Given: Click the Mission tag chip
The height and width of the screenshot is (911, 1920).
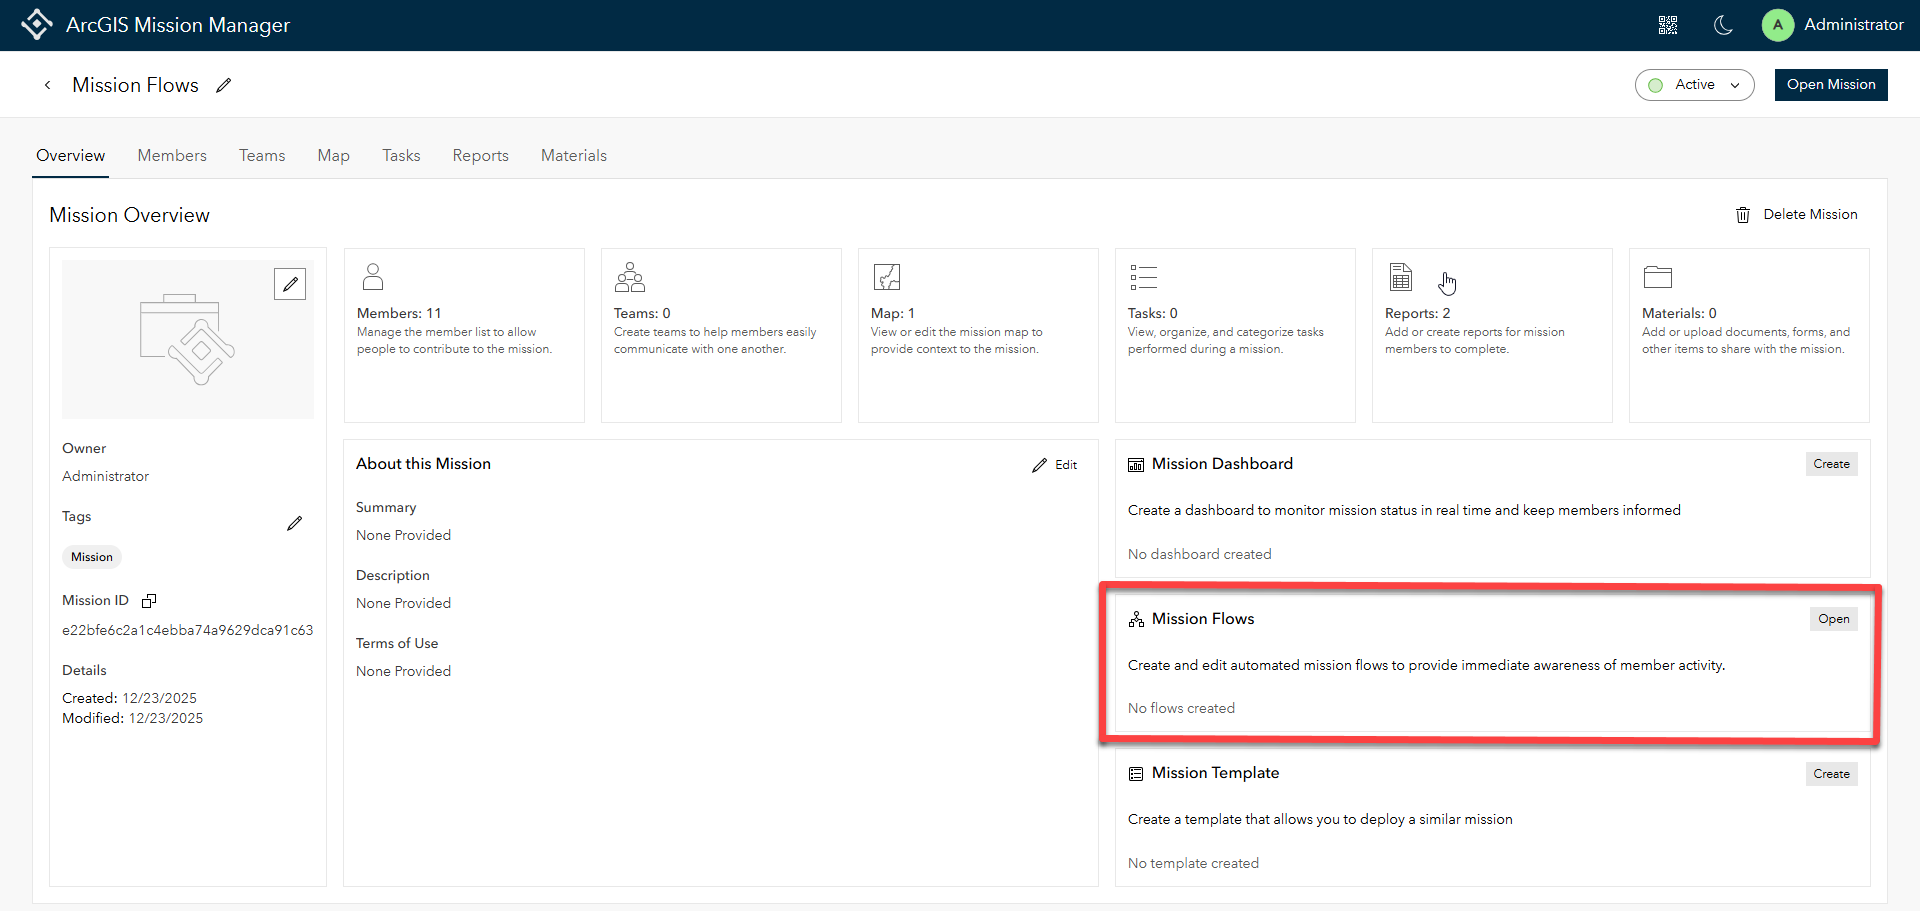Looking at the screenshot, I should click(x=92, y=557).
